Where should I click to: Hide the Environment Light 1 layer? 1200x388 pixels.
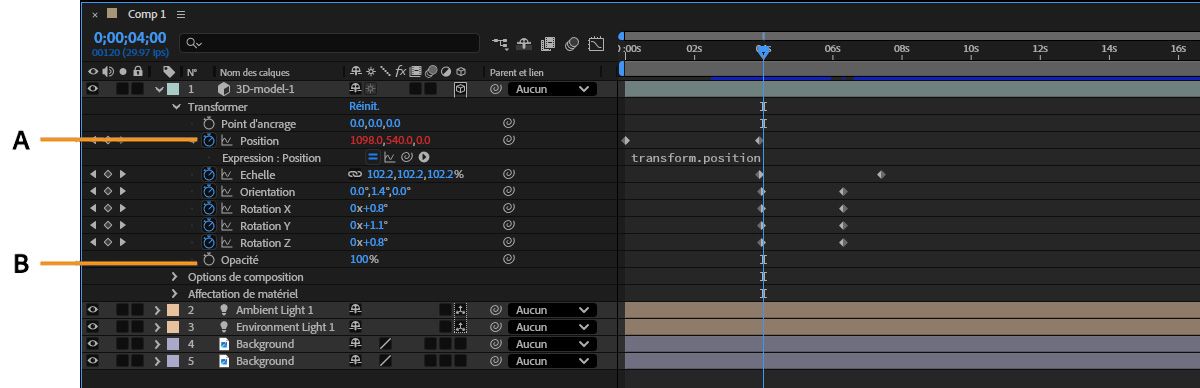pyautogui.click(x=93, y=327)
